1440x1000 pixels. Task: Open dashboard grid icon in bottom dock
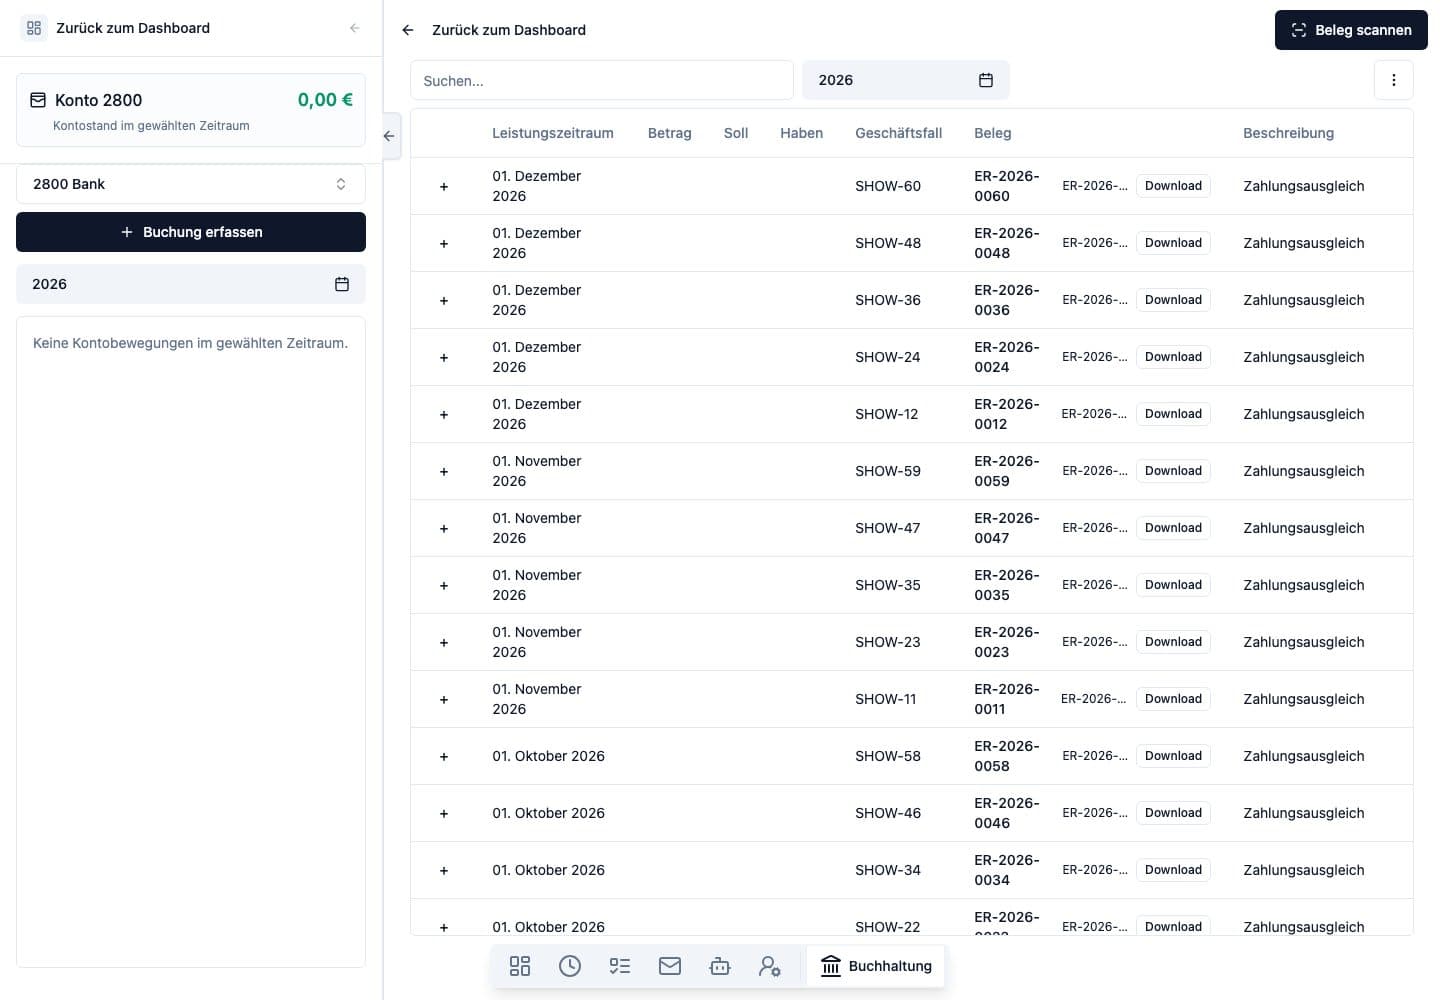[520, 966]
